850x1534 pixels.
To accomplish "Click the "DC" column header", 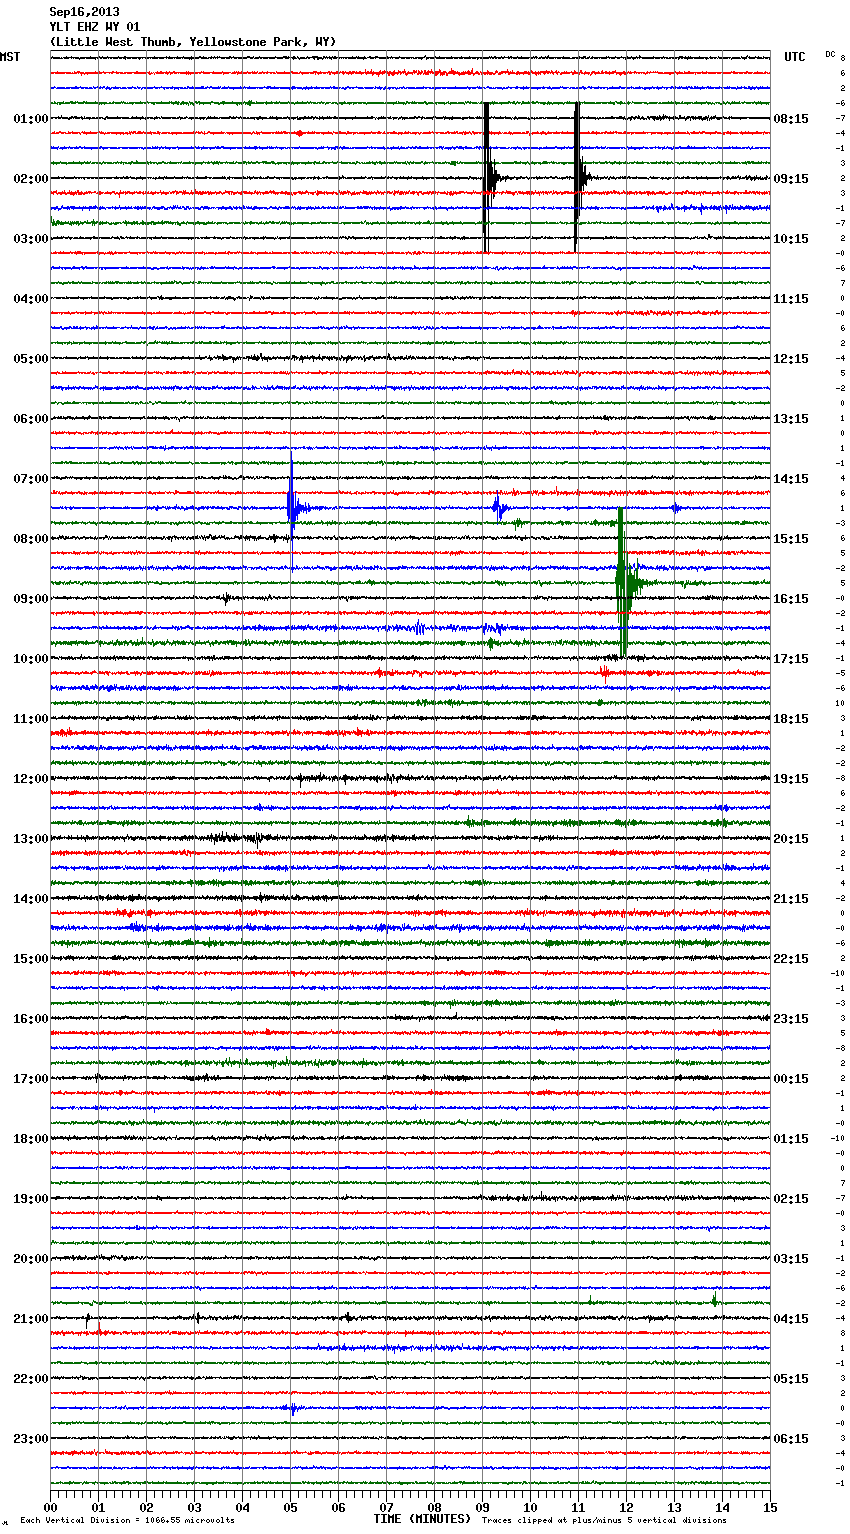I will (830, 54).
